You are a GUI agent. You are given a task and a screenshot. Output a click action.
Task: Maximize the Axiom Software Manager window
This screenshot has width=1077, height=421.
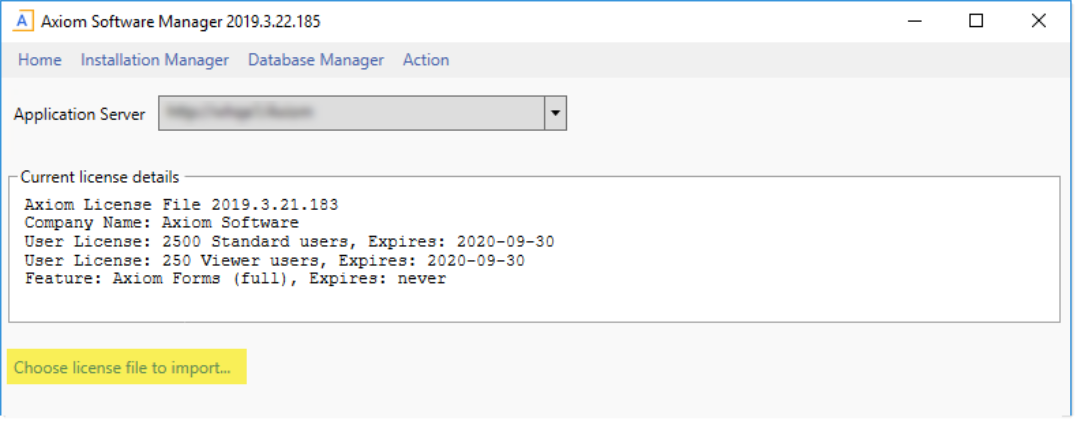pos(976,21)
